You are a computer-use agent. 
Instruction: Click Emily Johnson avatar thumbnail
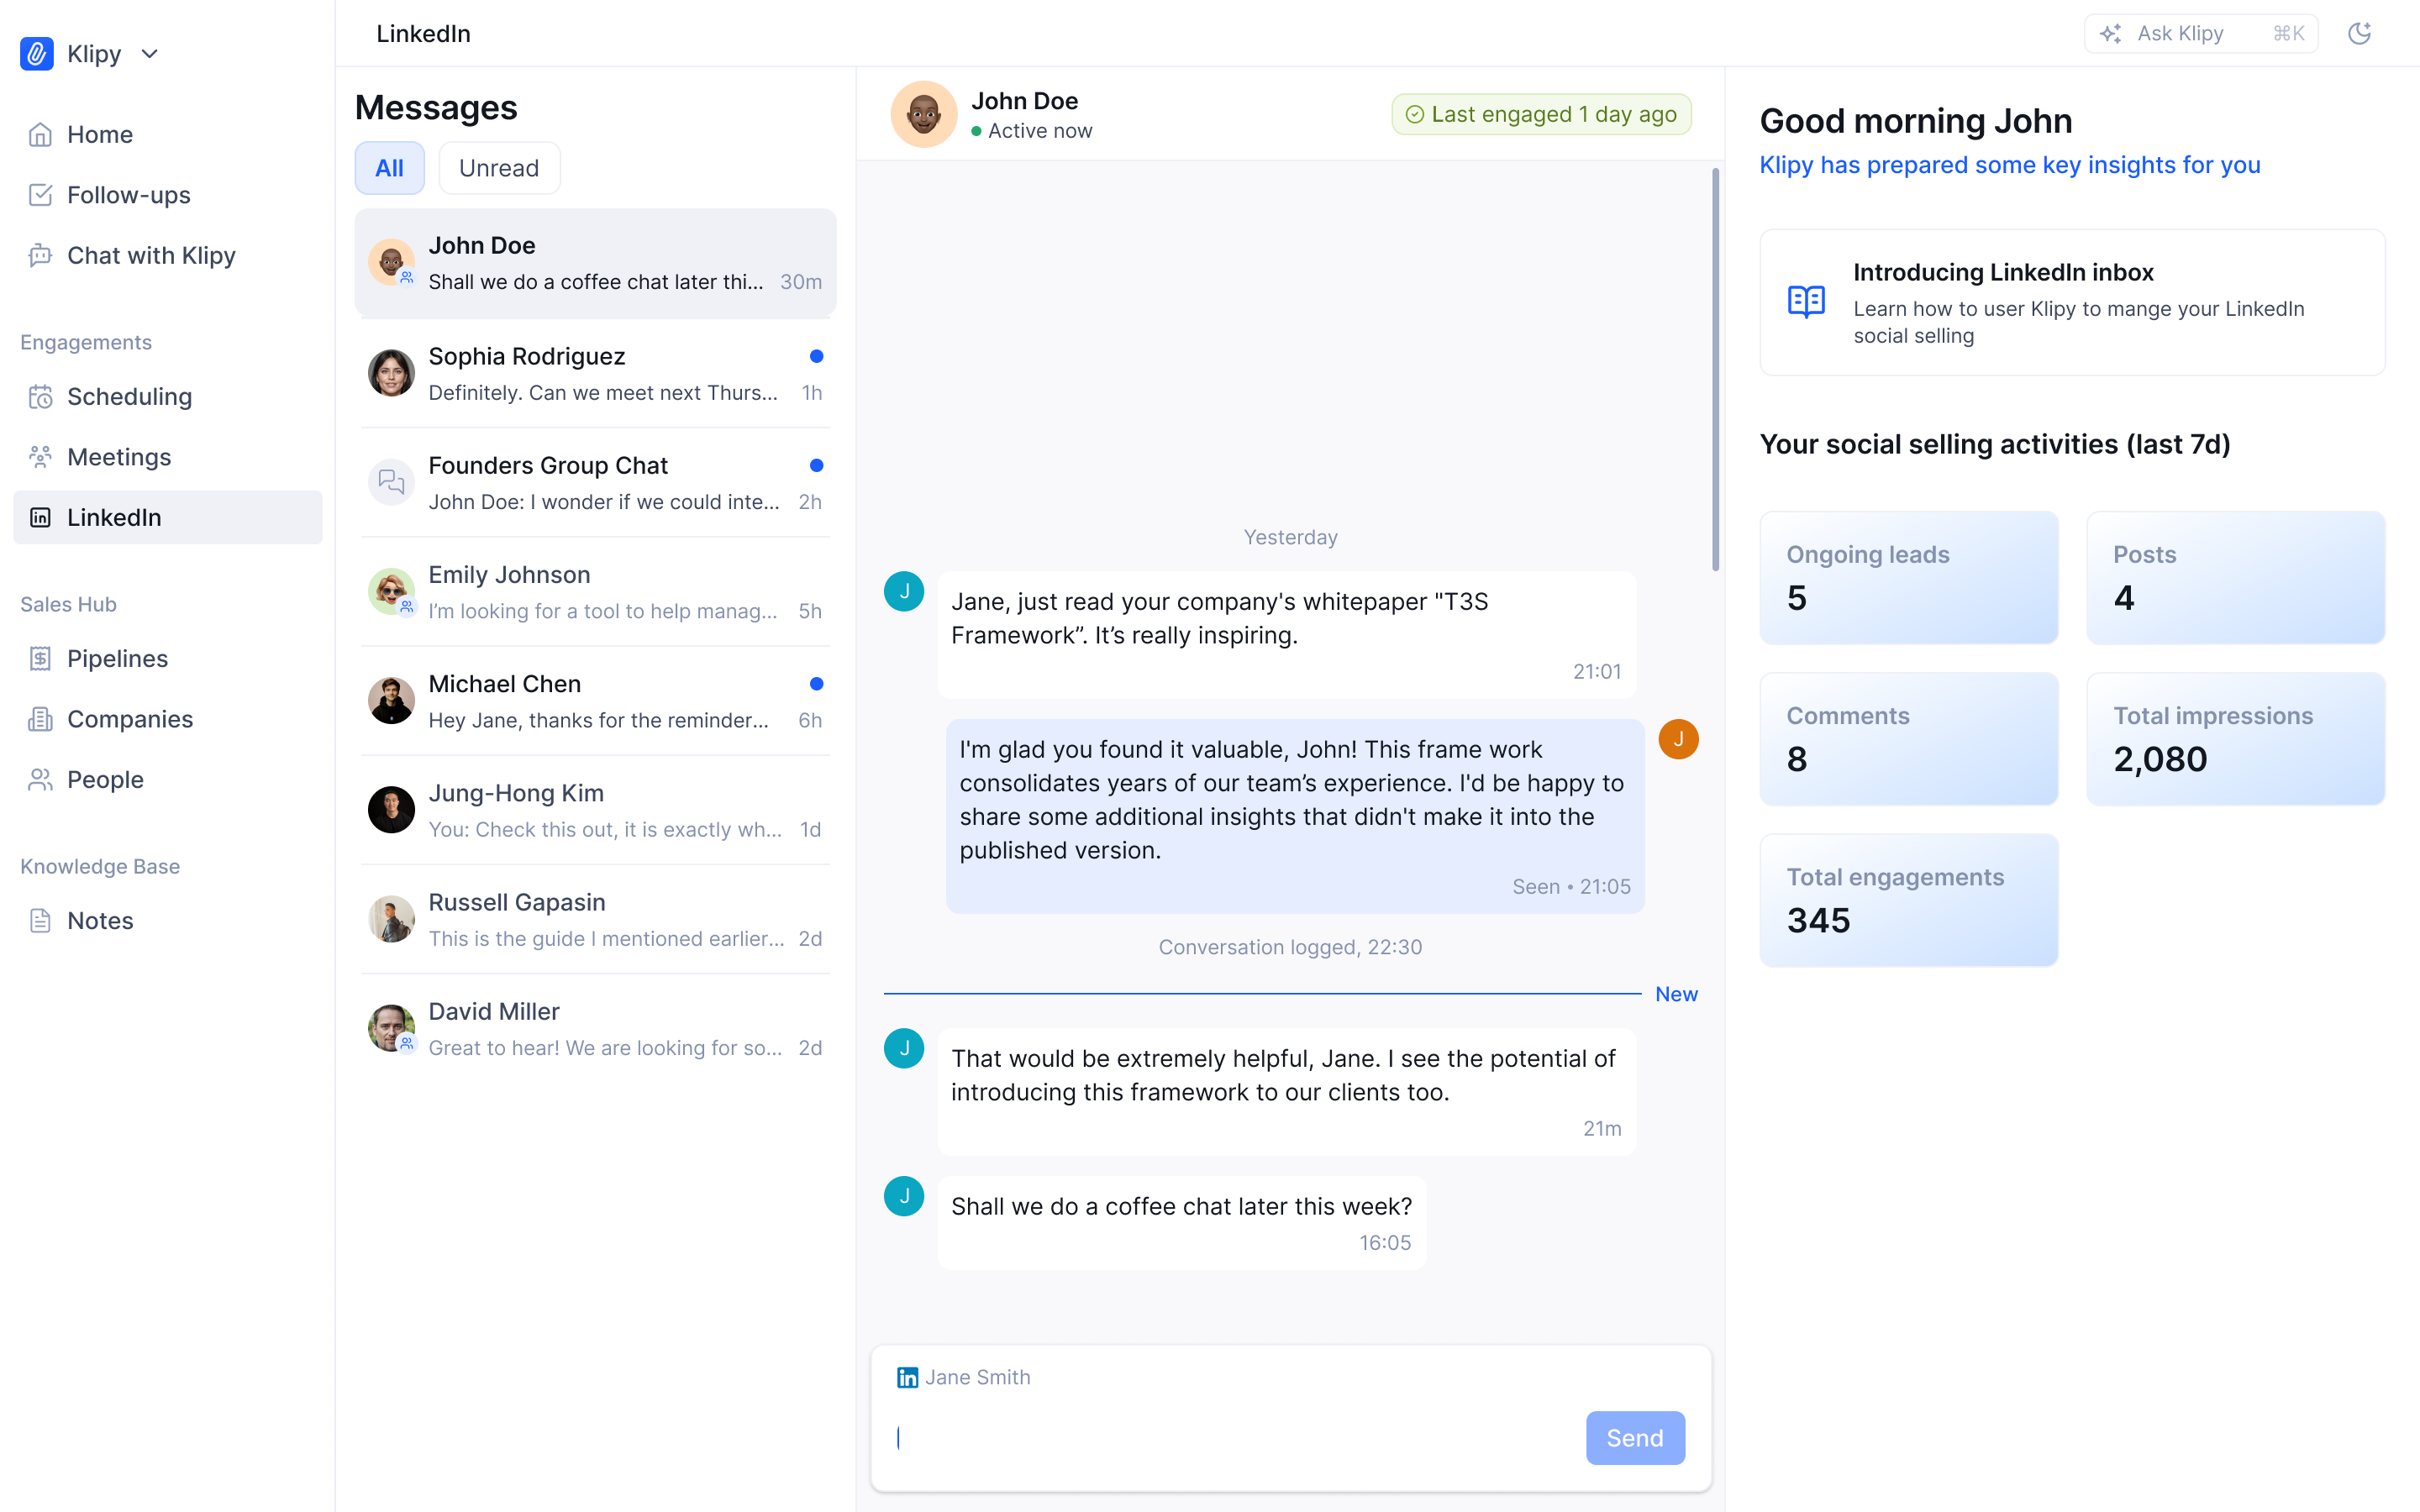coord(391,592)
